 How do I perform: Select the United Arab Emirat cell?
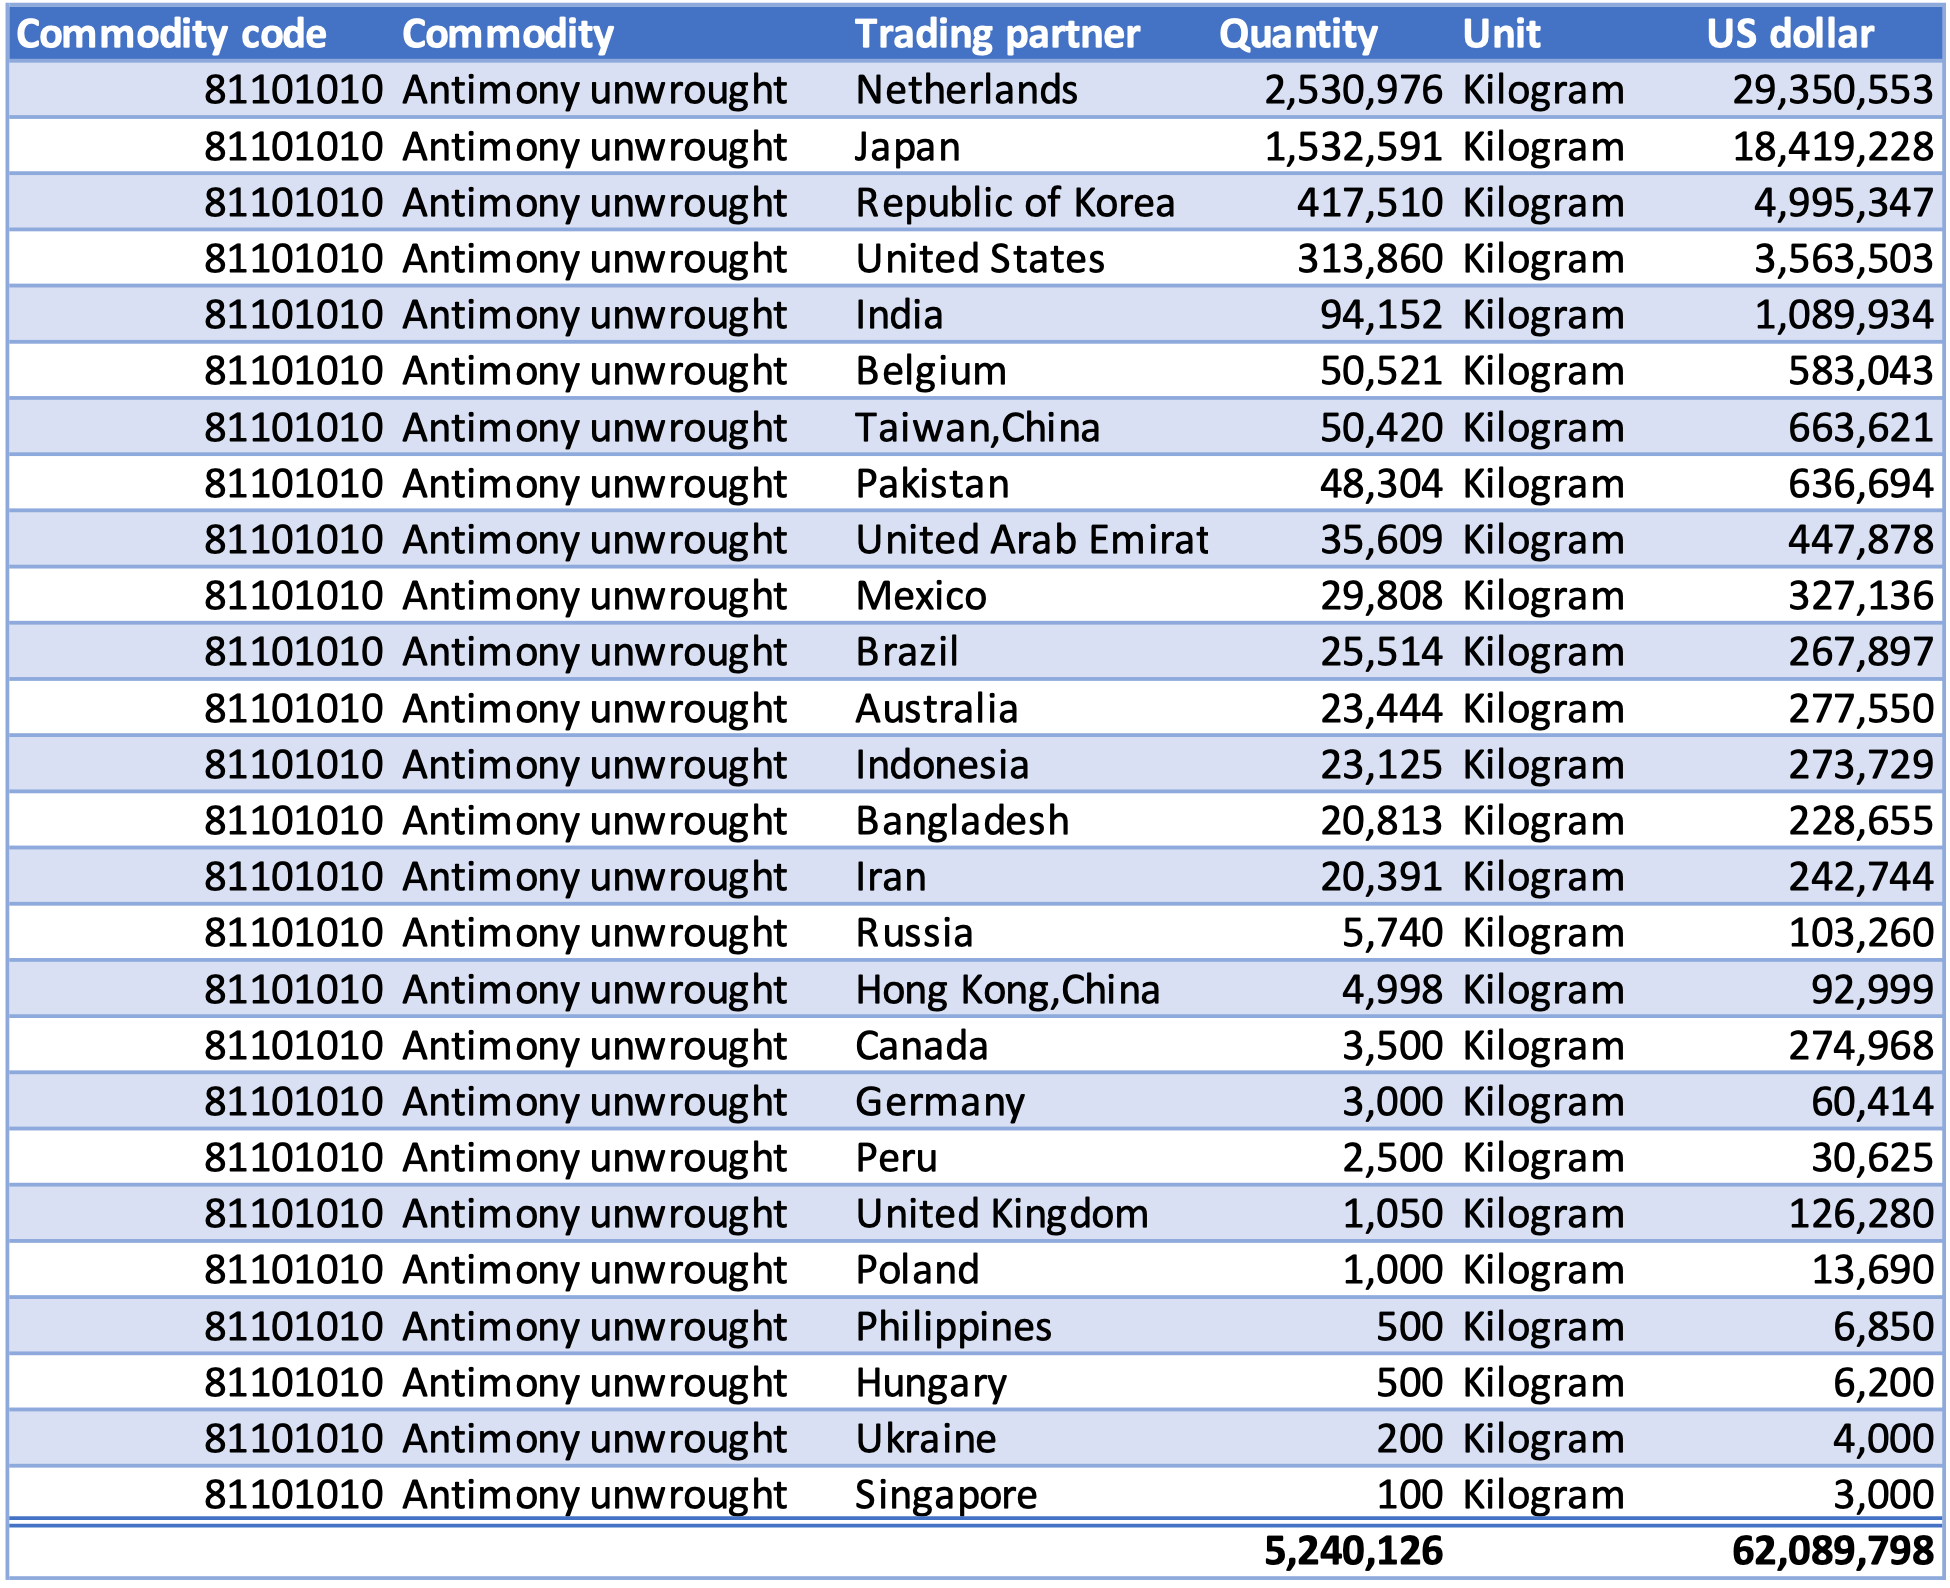[1032, 540]
